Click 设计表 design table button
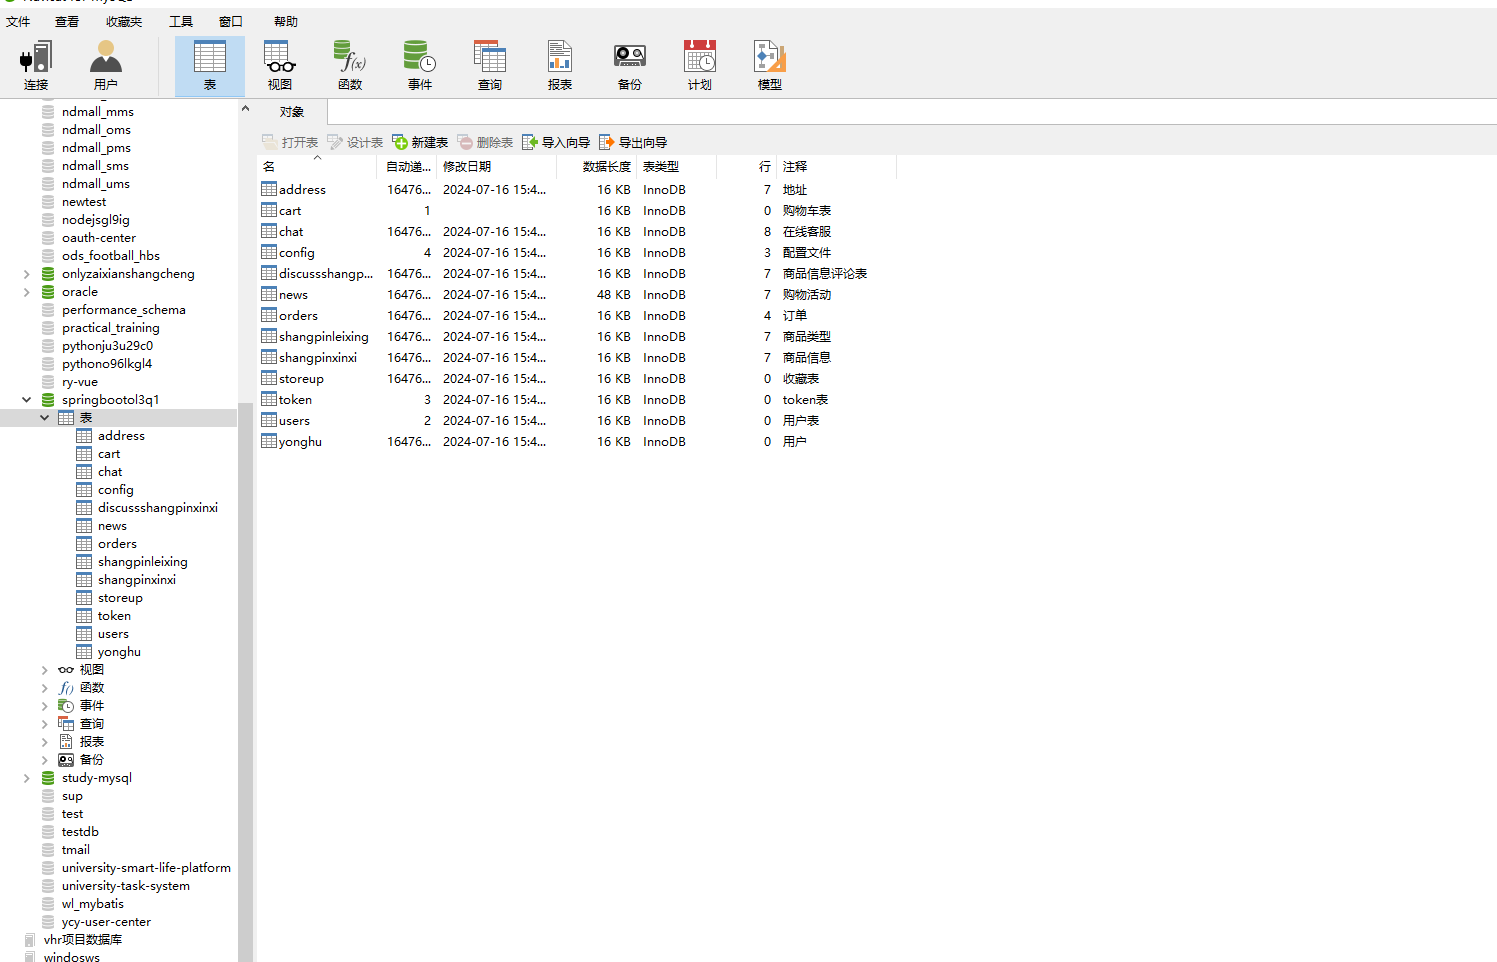The image size is (1497, 962). [x=355, y=143]
